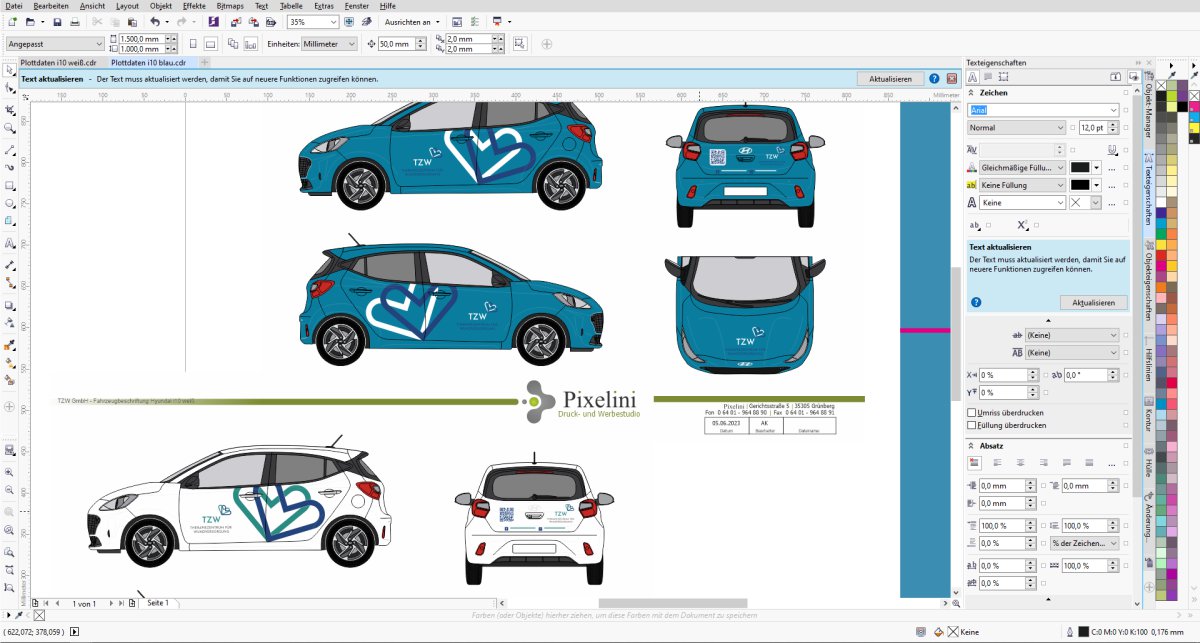This screenshot has height=643, width=1200.
Task: Click Aktualisieren in the top notification bar
Action: point(890,78)
